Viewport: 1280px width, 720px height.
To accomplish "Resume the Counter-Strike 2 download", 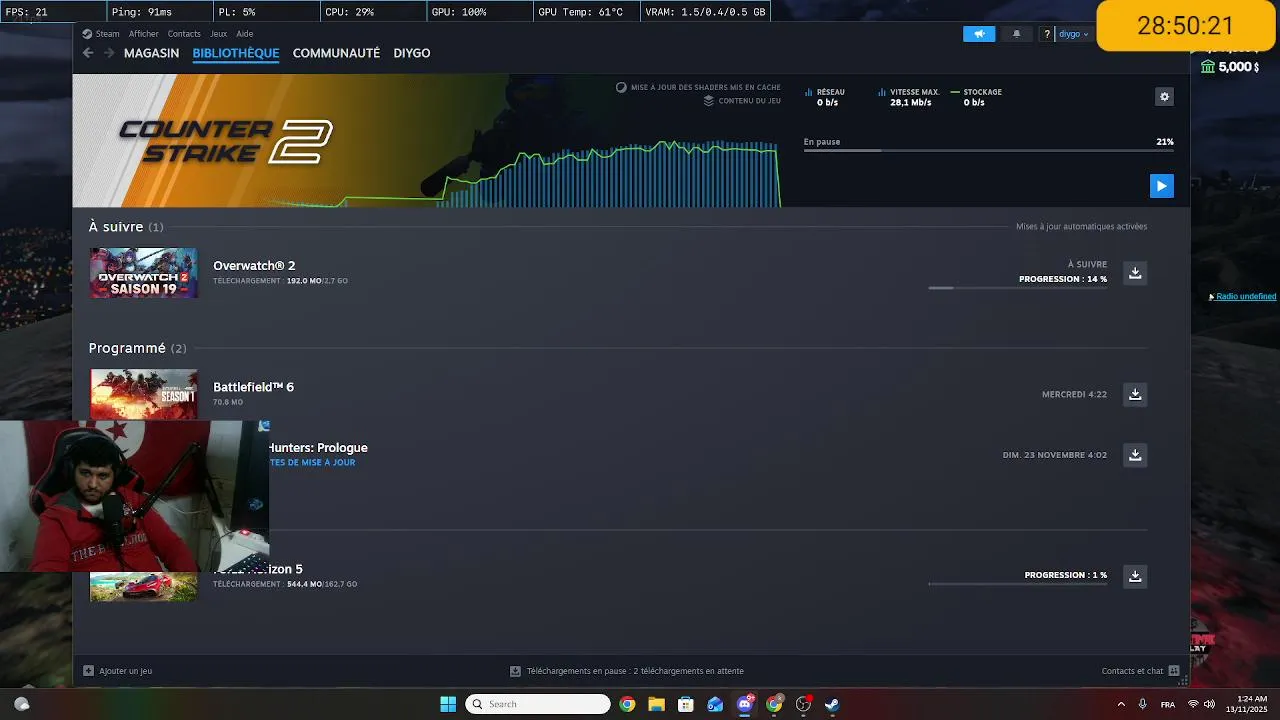I will (1161, 186).
